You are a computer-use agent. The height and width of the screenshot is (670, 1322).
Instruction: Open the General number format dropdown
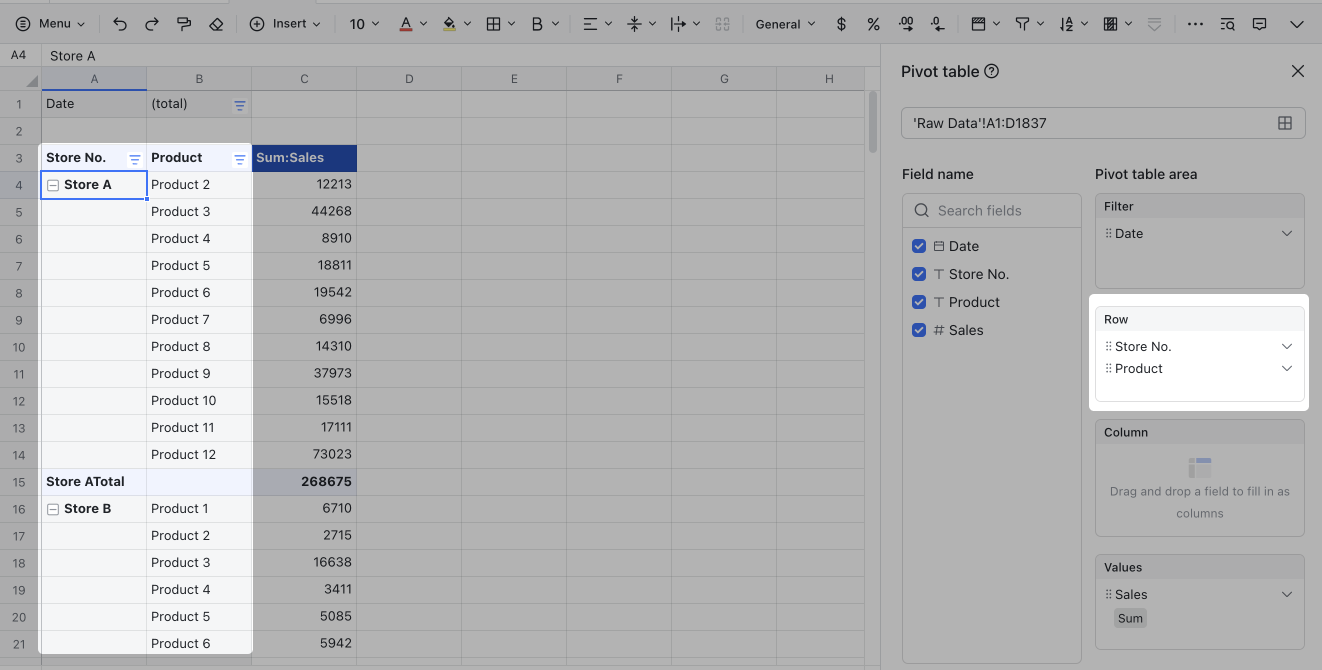click(785, 23)
